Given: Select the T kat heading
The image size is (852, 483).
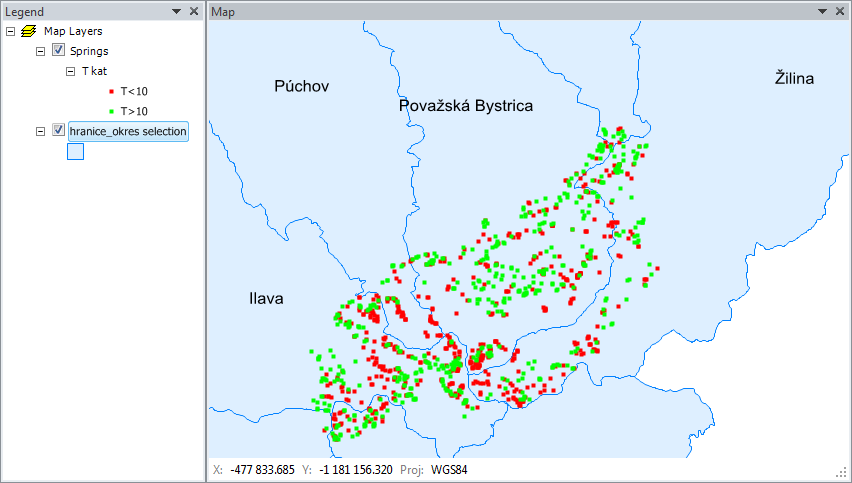Looking at the screenshot, I should pyautogui.click(x=95, y=71).
